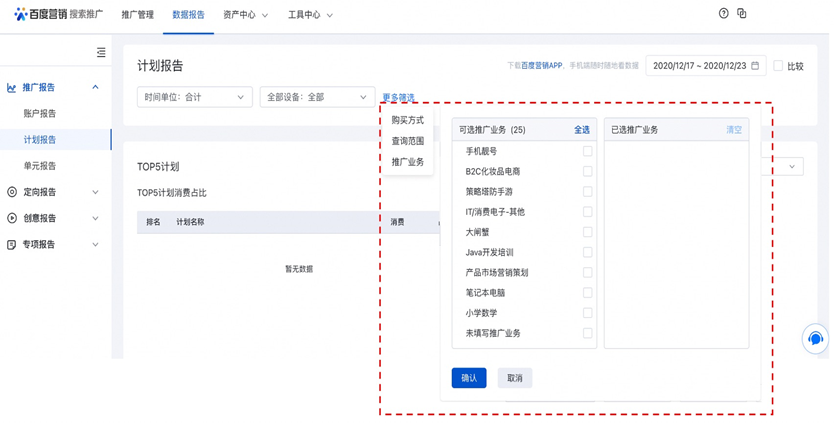Open the customer service chat bubble
The height and width of the screenshot is (423, 834).
tap(815, 339)
